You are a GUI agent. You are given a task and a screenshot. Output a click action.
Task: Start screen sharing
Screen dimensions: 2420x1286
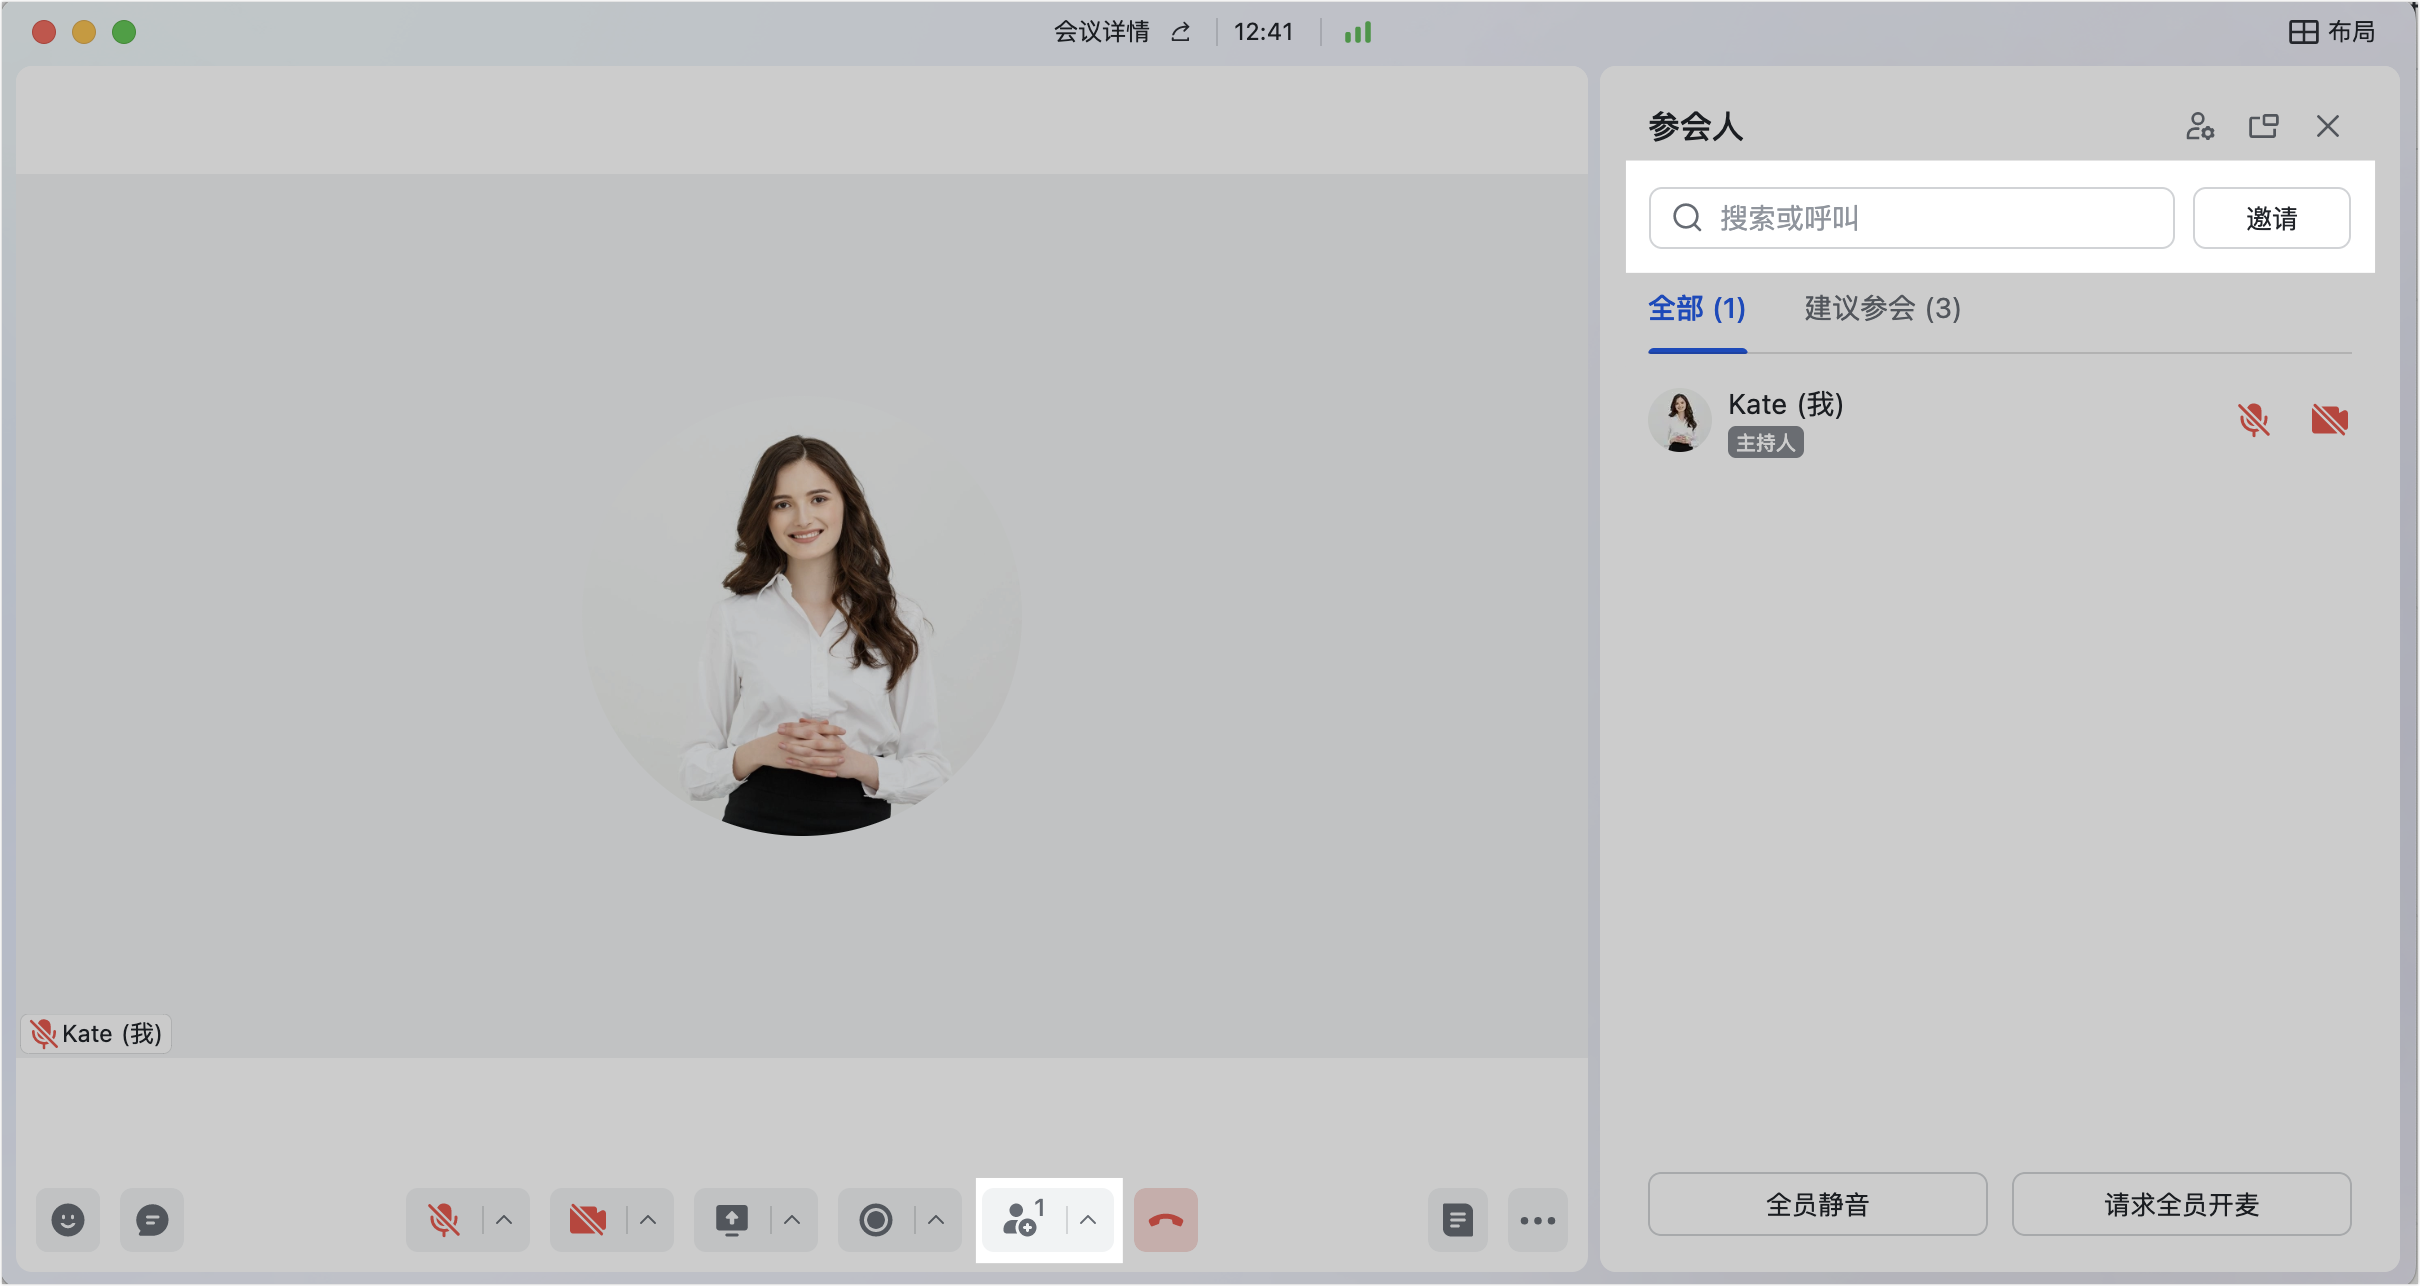(x=732, y=1219)
